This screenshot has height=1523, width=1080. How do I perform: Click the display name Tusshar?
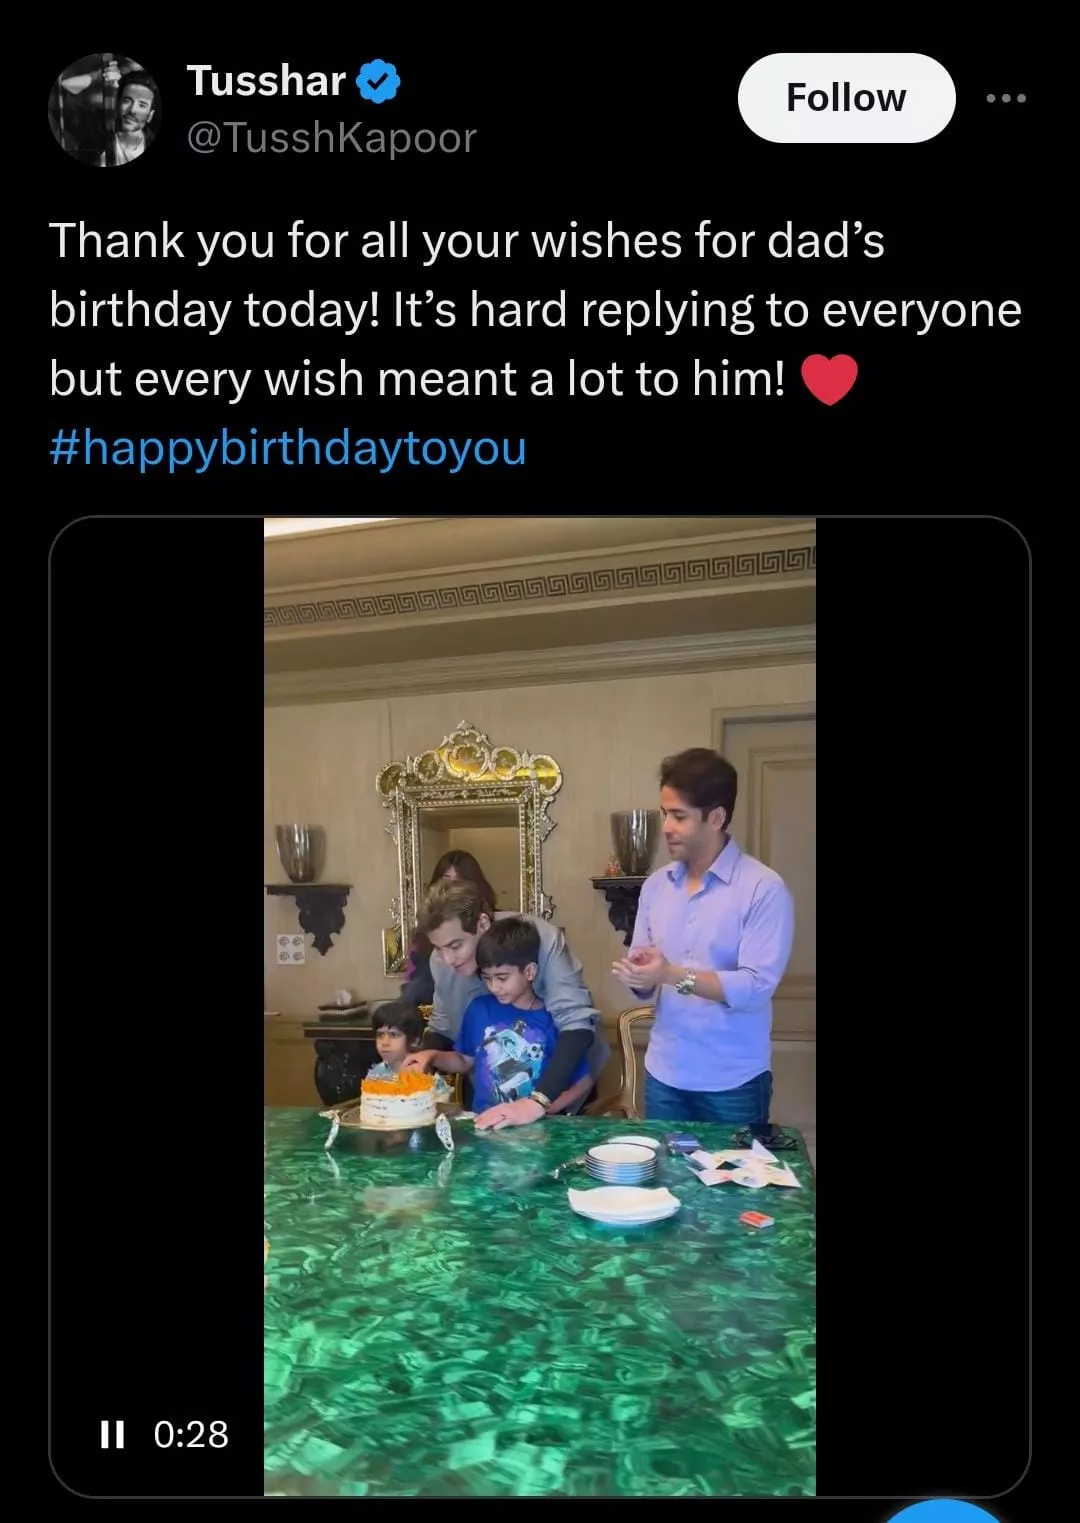[266, 81]
